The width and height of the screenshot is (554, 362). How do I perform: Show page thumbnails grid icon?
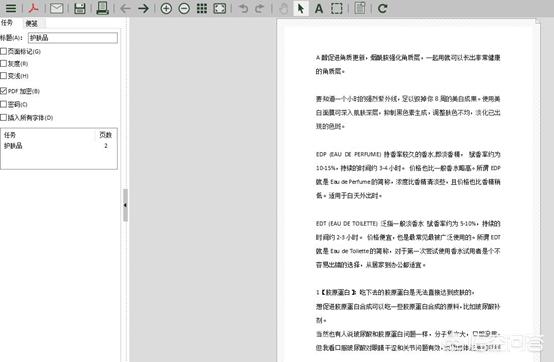click(202, 8)
